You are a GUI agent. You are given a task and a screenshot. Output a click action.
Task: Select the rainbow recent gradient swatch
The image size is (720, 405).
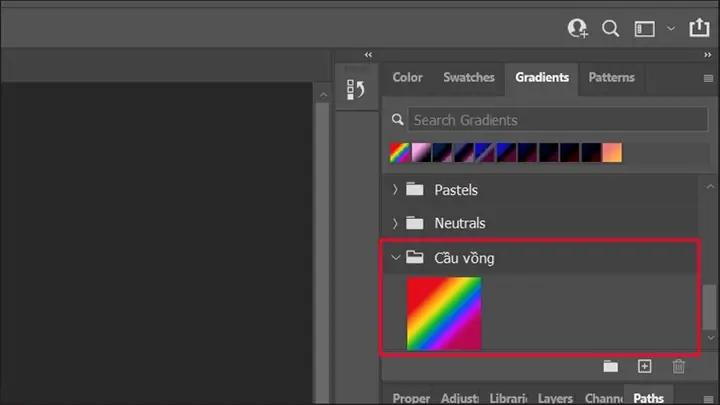click(x=399, y=152)
